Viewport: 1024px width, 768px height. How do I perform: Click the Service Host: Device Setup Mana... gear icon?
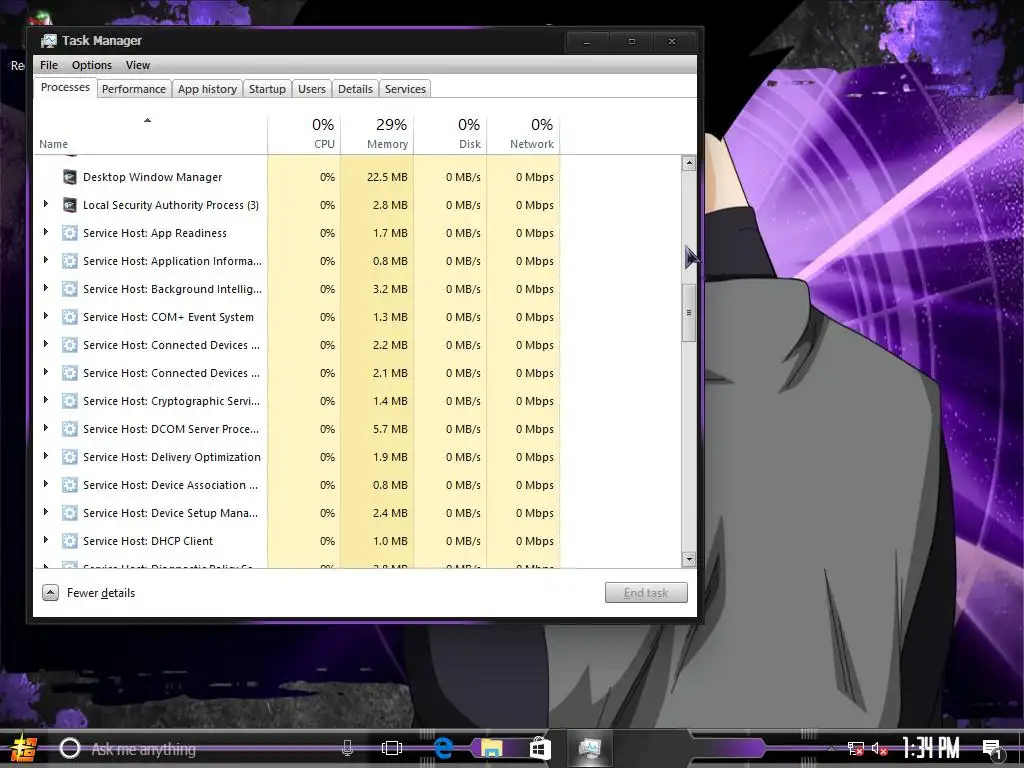(x=69, y=513)
